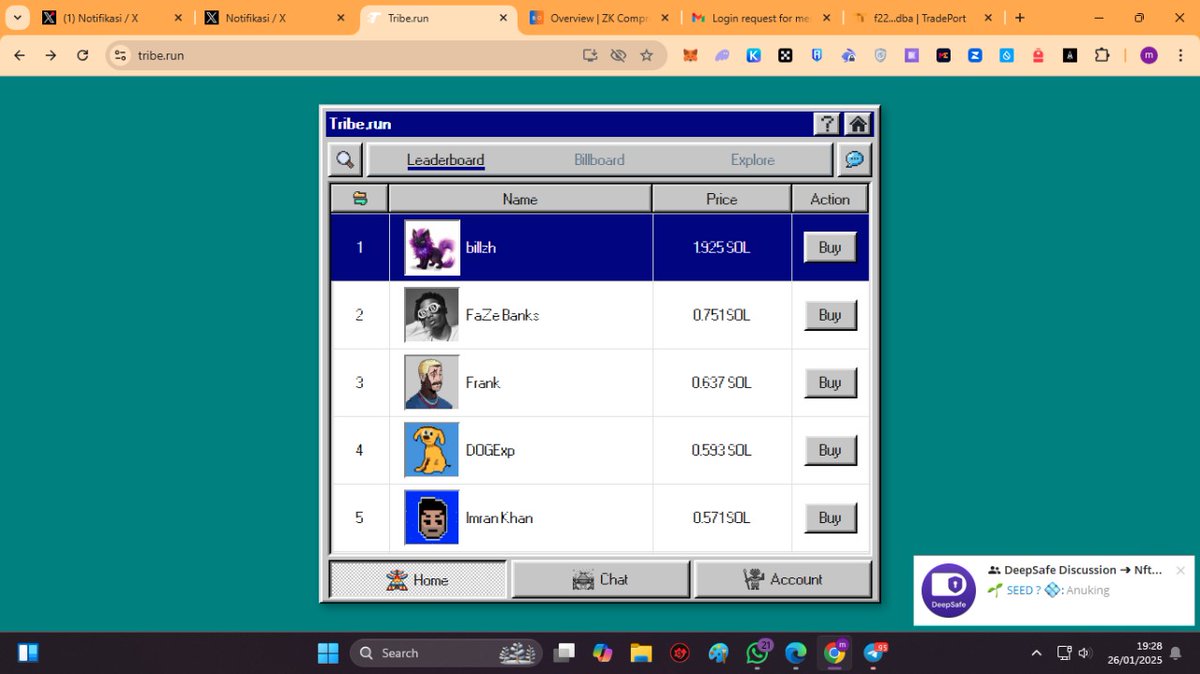Click the Extensions puzzle icon
This screenshot has width=1200, height=674.
1102,56
